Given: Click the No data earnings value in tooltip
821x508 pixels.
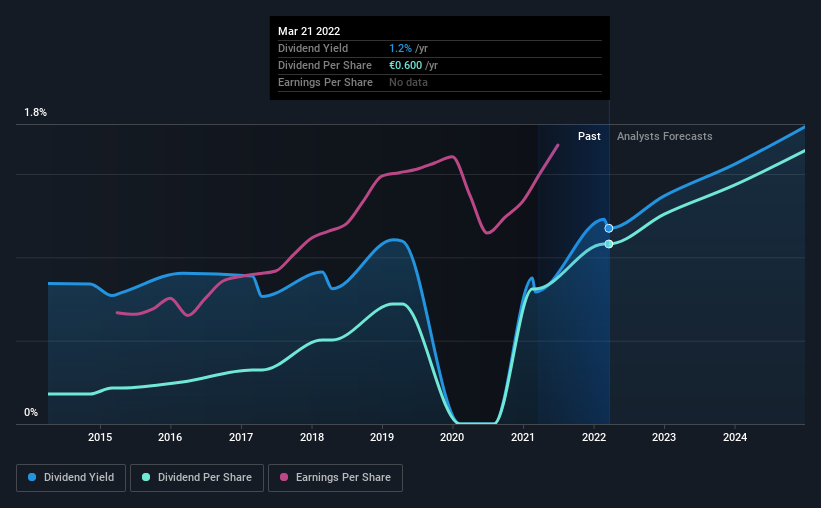Looking at the screenshot, I should click(x=408, y=82).
